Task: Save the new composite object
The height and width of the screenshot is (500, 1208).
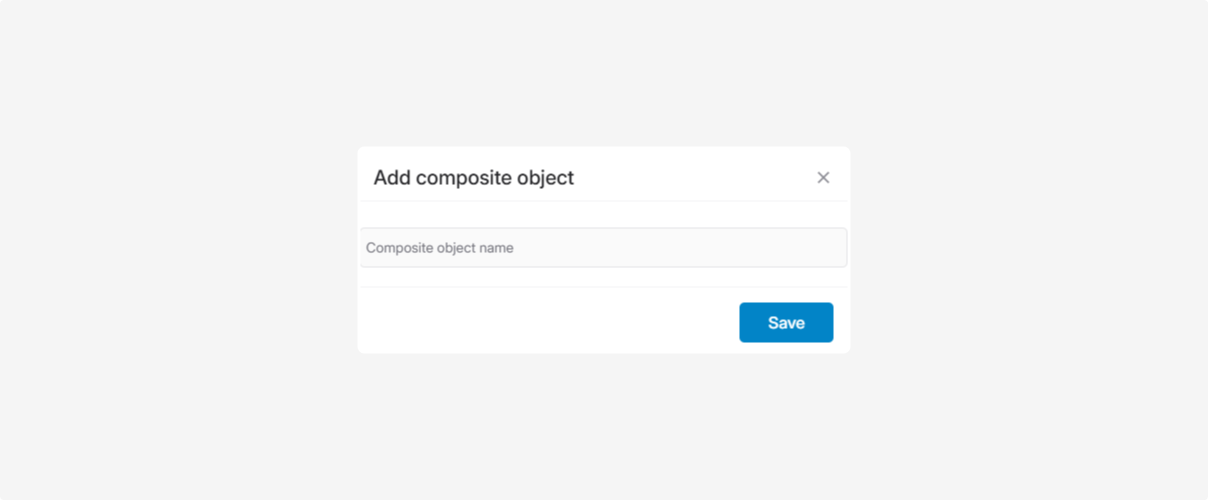Action: coord(786,323)
